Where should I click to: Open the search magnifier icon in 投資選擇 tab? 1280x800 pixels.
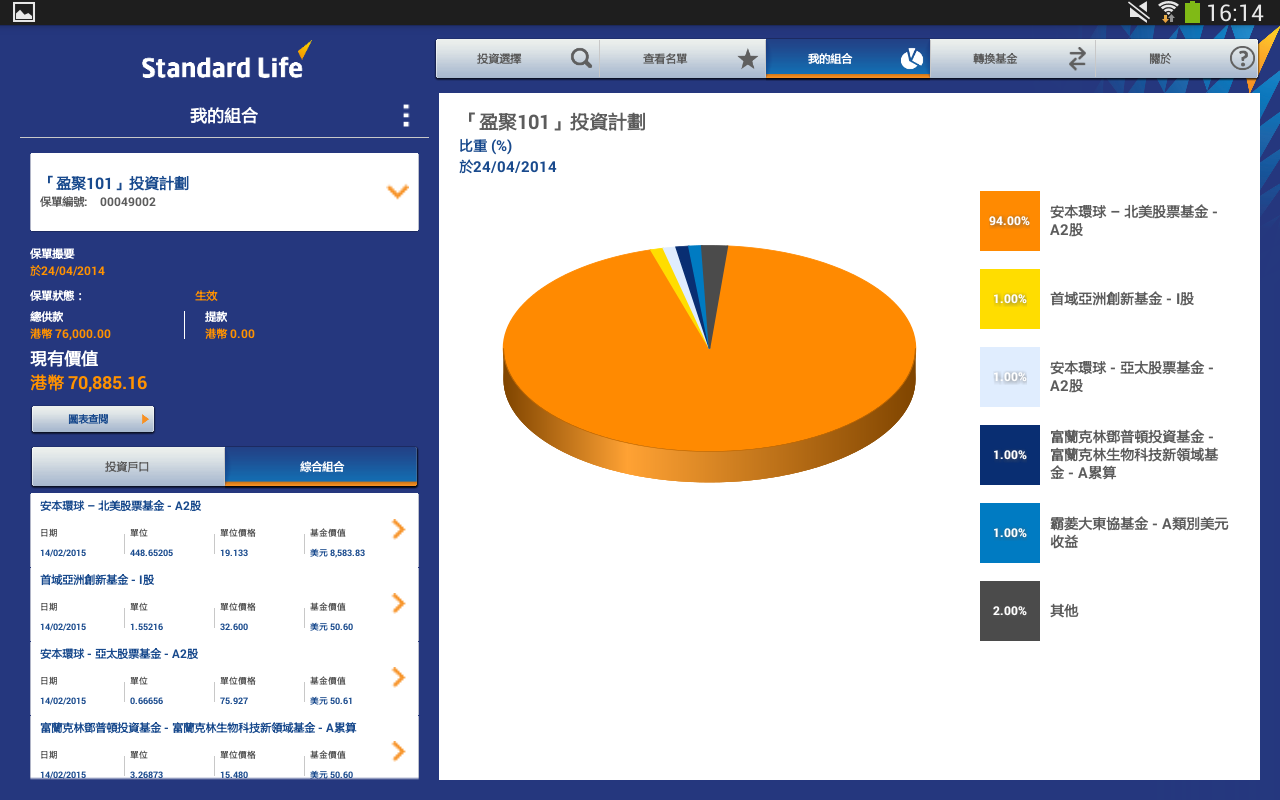[581, 59]
